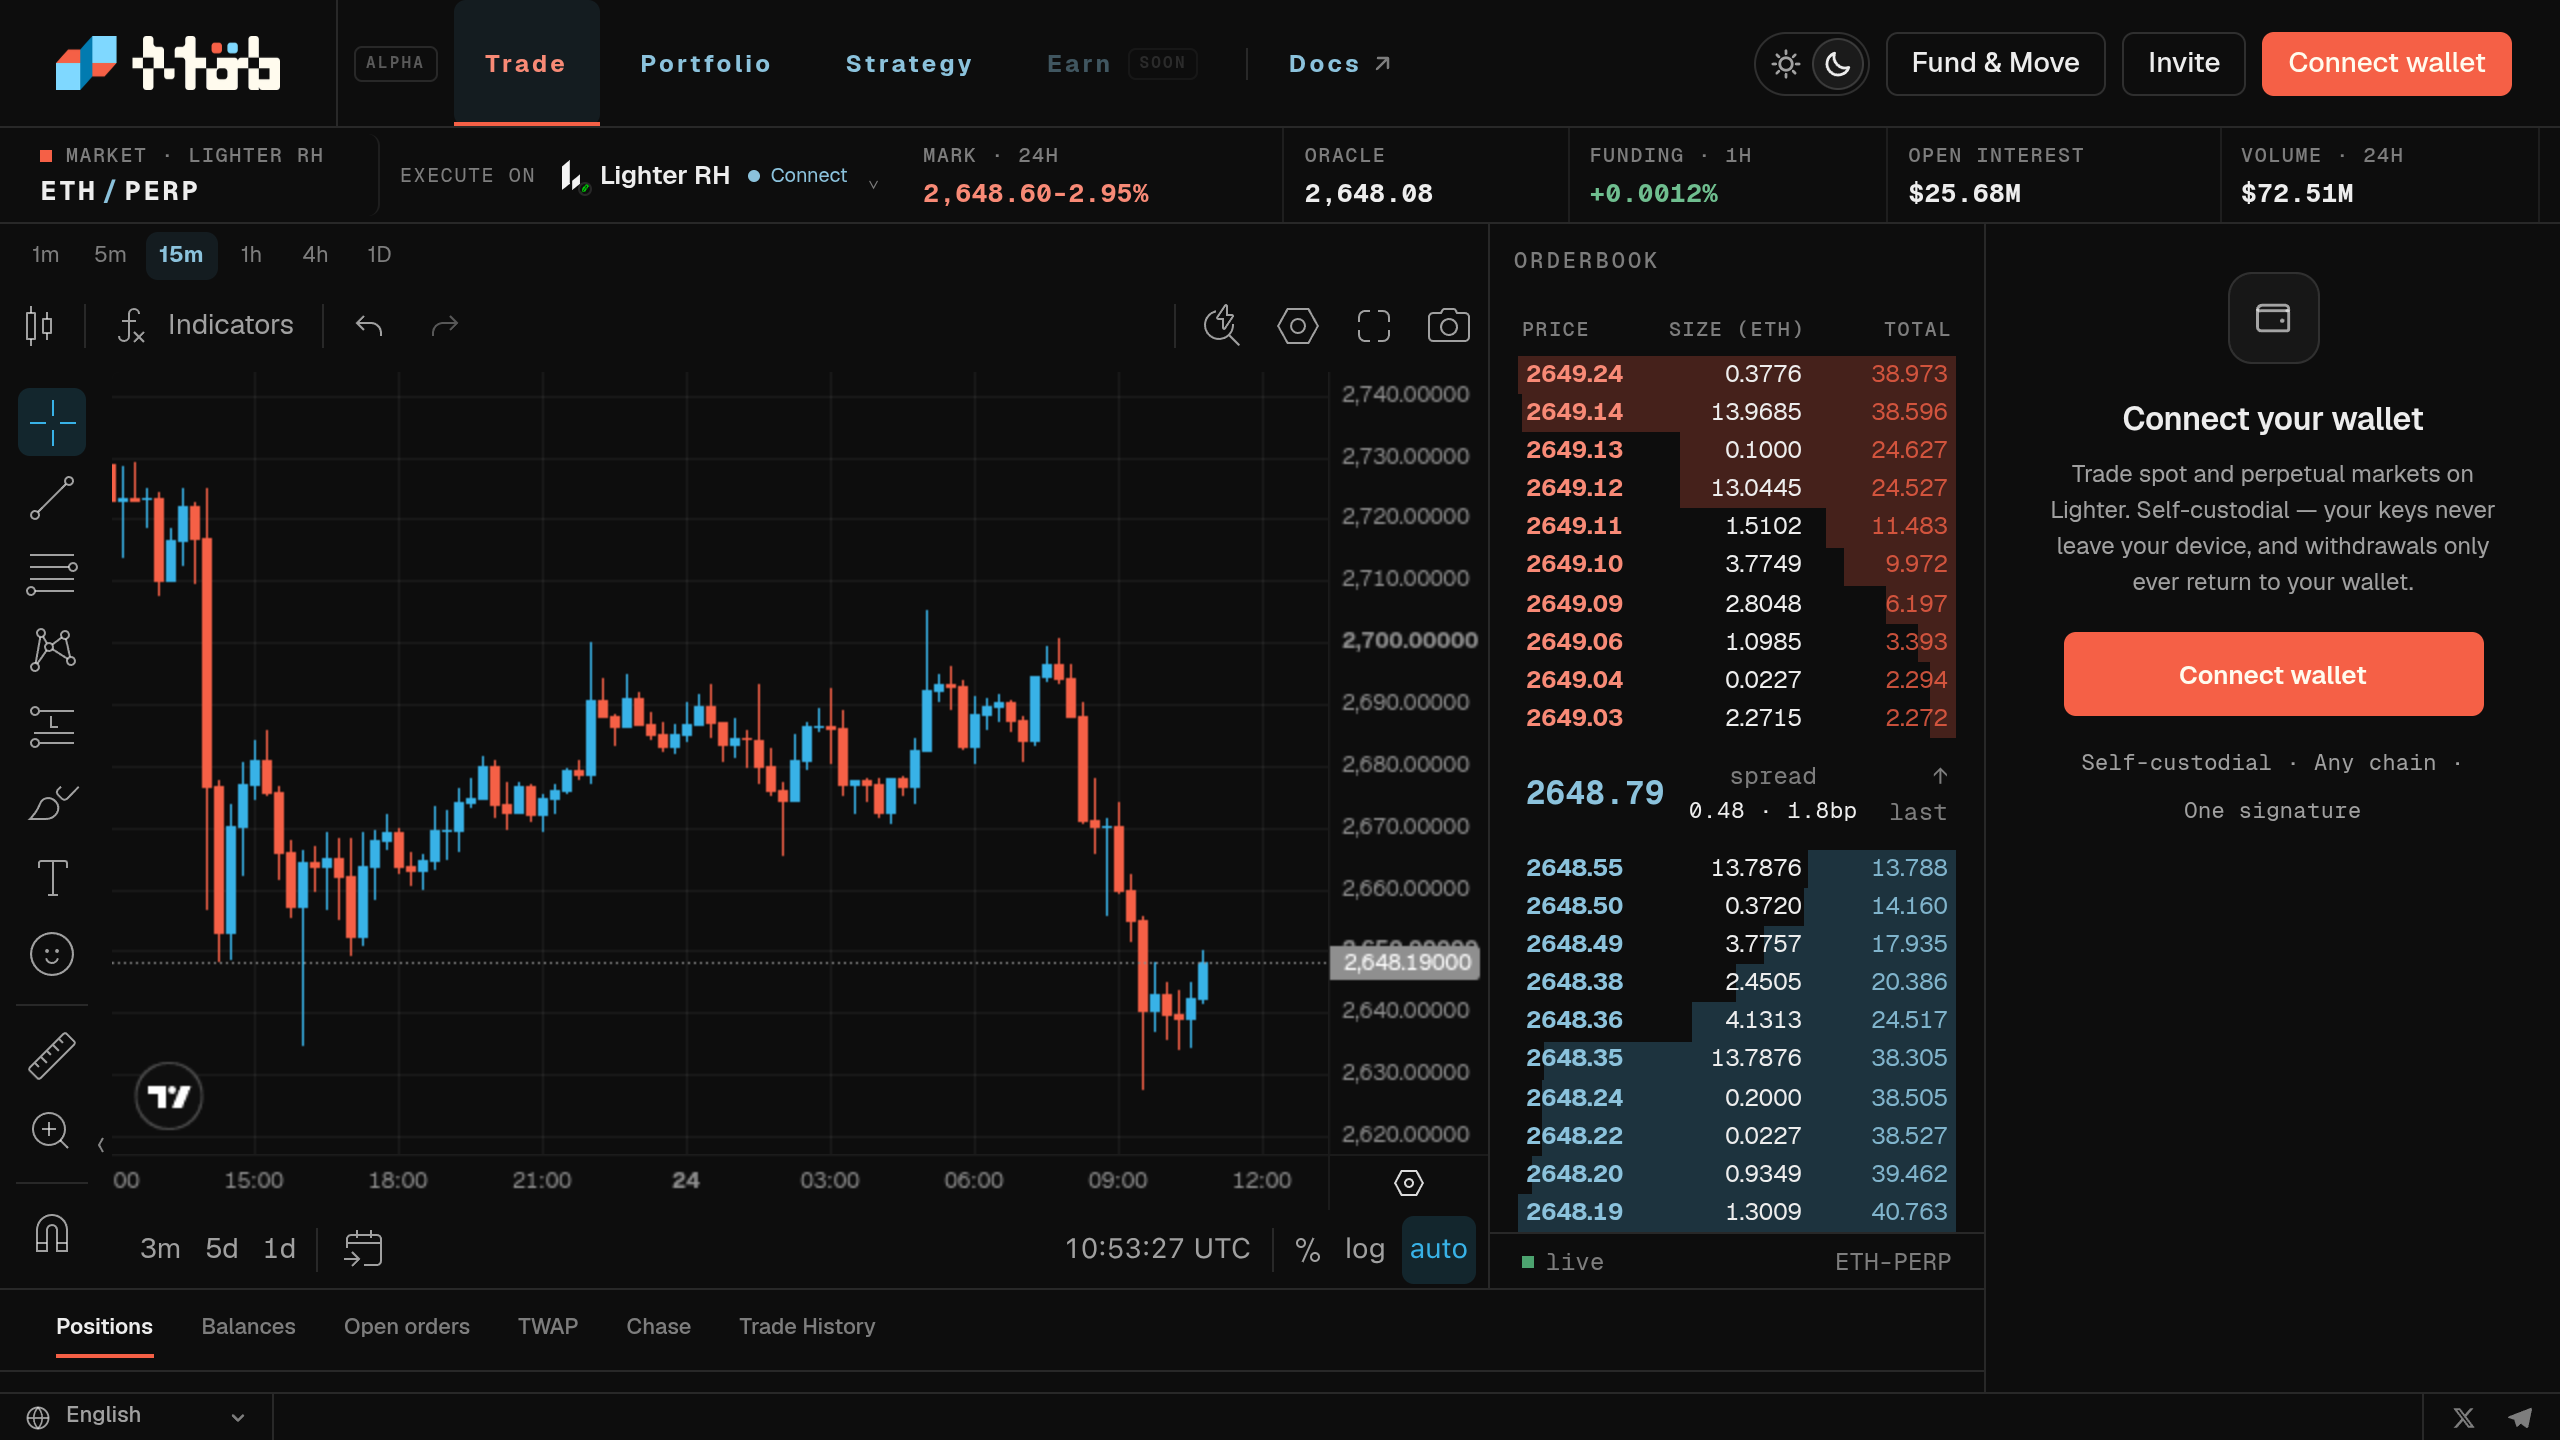
Task: Switch to dark theme moon icon
Action: [1838, 64]
